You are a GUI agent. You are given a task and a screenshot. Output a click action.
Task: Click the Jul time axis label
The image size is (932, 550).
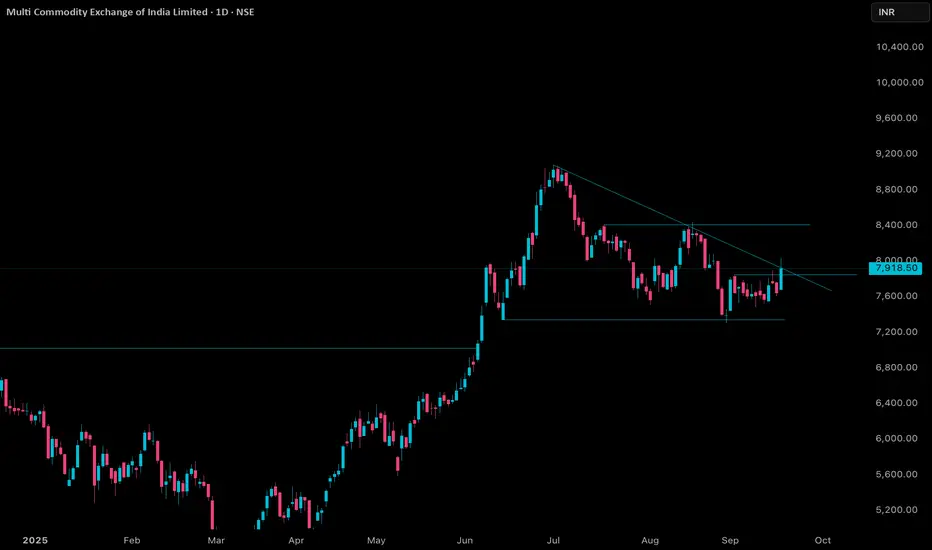coord(553,540)
